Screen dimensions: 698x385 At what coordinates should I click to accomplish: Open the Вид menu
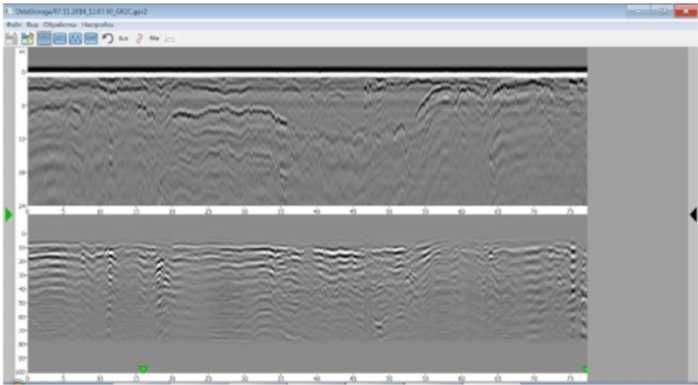(x=32, y=25)
